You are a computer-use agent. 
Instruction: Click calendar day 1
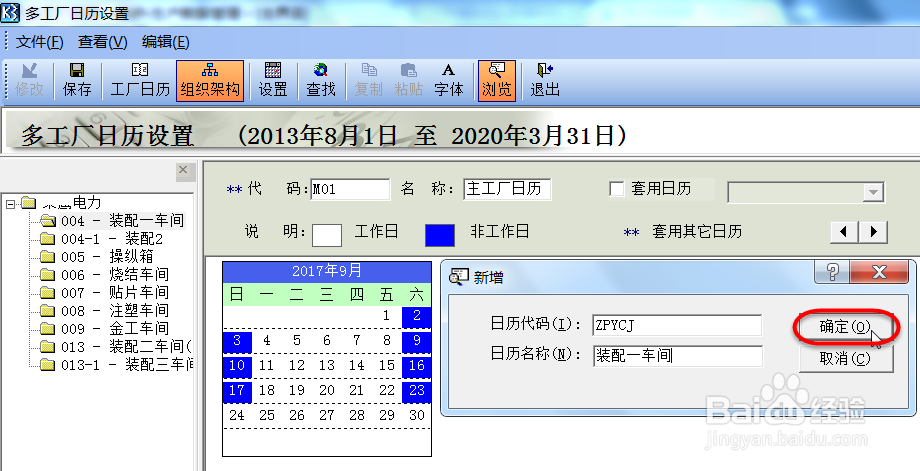tap(386, 316)
